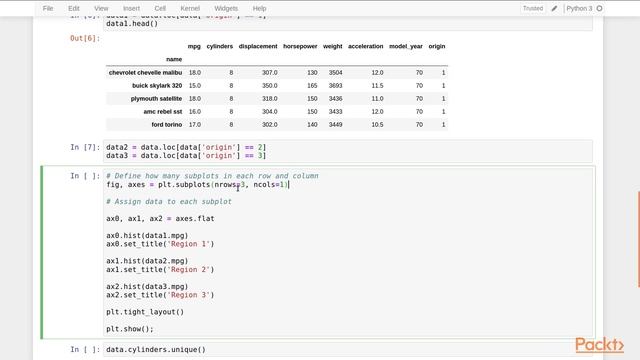This screenshot has width=640, height=360.
Task: Select the amc rebel sst row label
Action: coord(162,111)
